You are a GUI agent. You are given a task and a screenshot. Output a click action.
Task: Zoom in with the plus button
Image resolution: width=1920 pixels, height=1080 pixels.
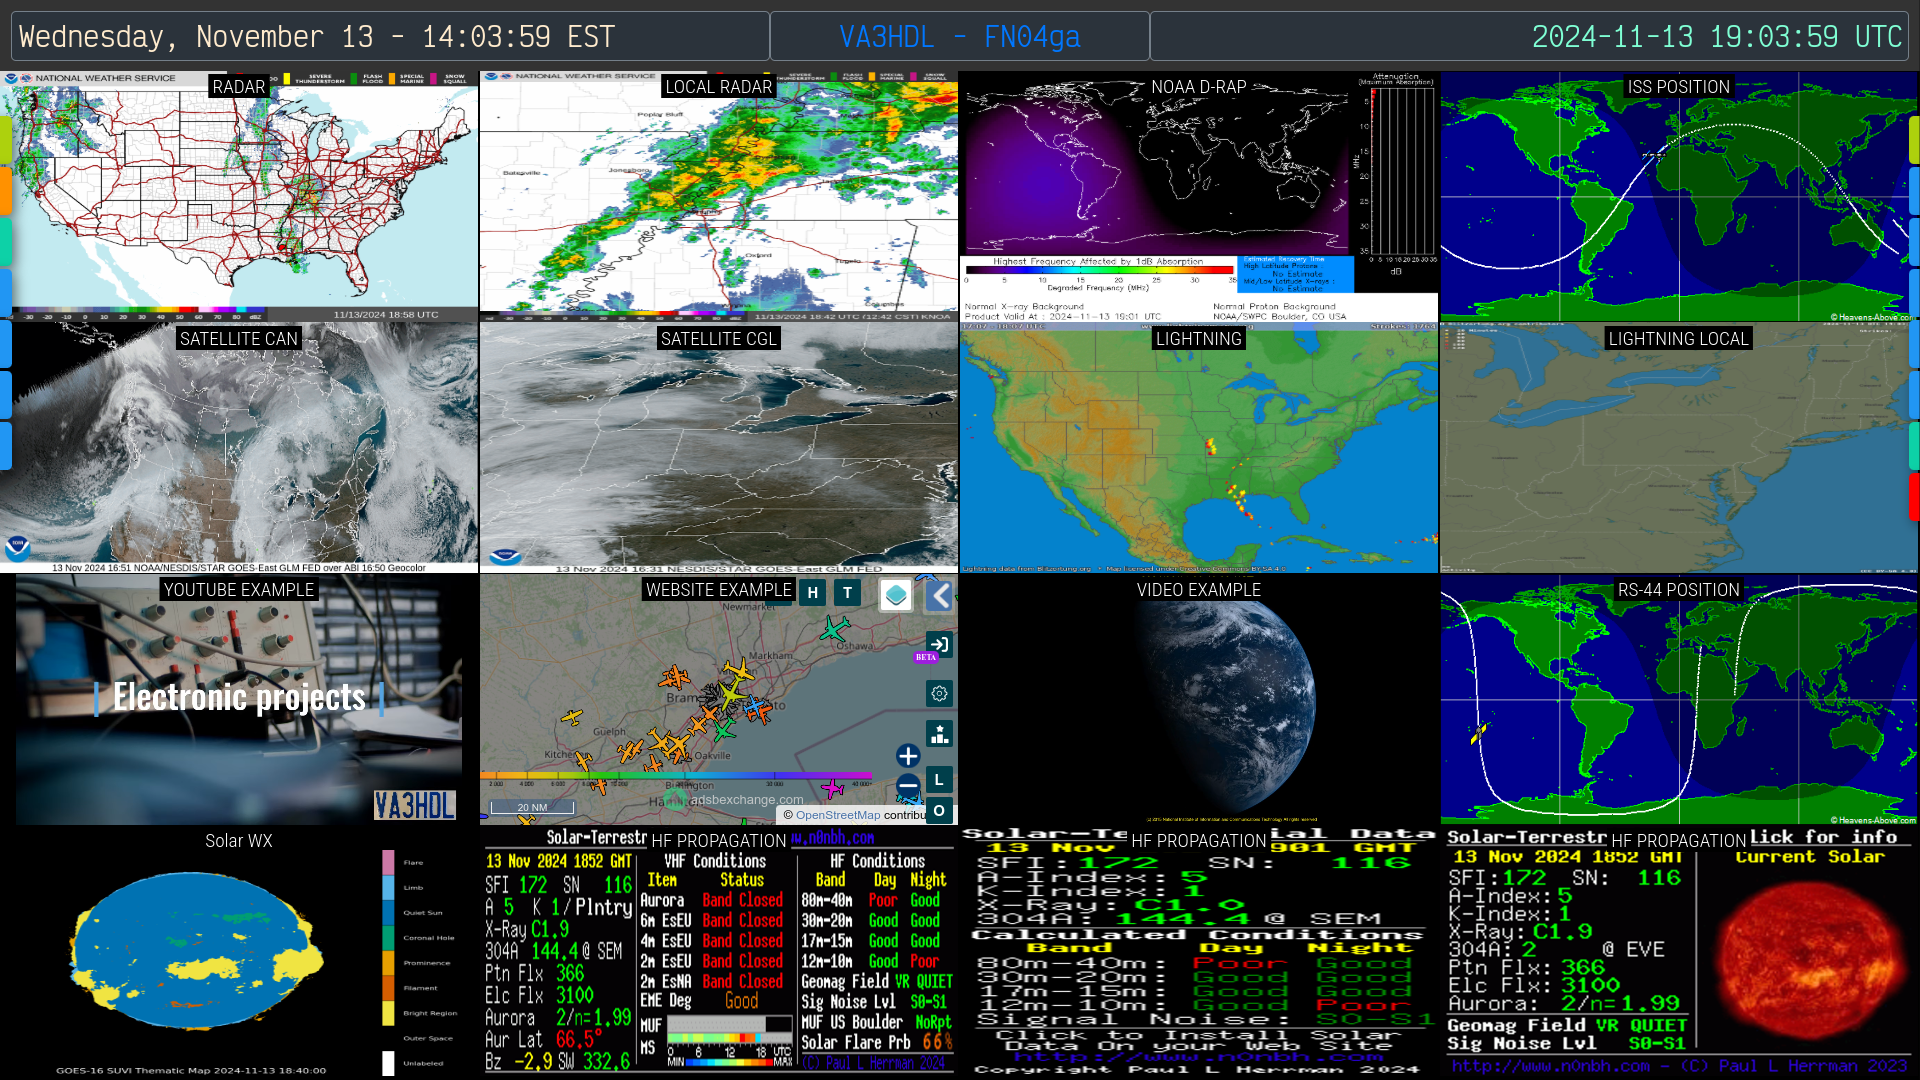(x=908, y=756)
